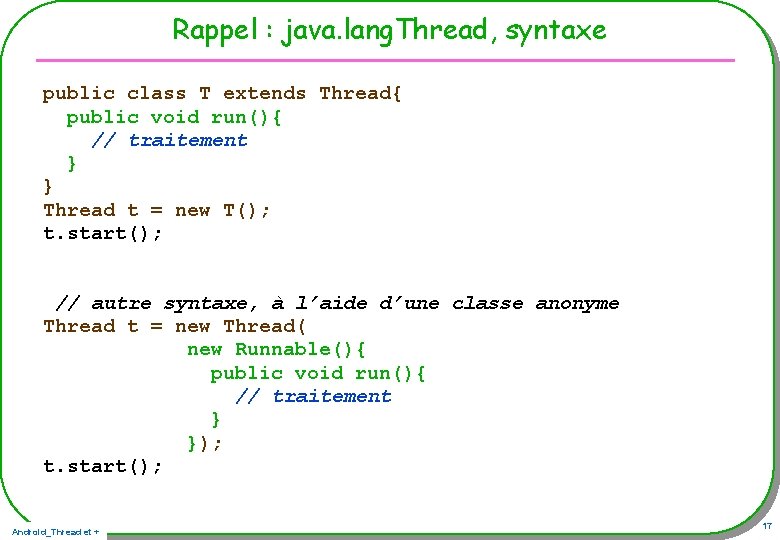Click the line 'Thread t = new T();'
Viewport: 780px width, 540px height.
point(156,210)
